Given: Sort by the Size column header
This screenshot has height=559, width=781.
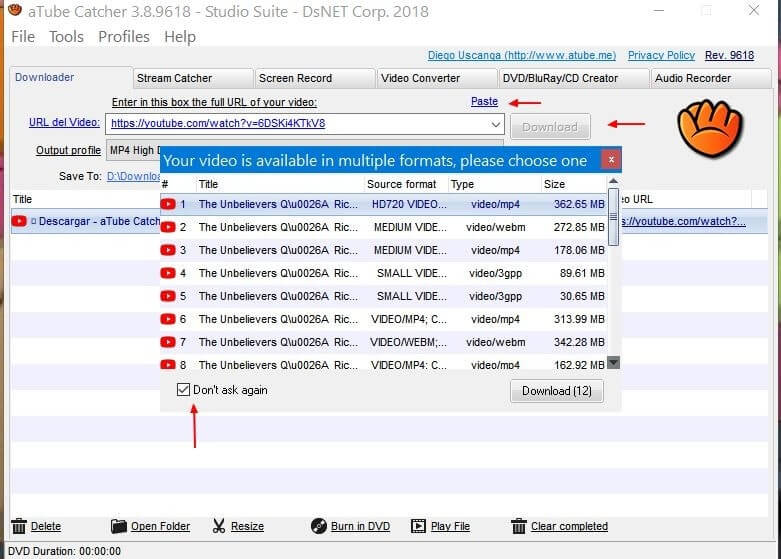Looking at the screenshot, I should pyautogui.click(x=574, y=184).
